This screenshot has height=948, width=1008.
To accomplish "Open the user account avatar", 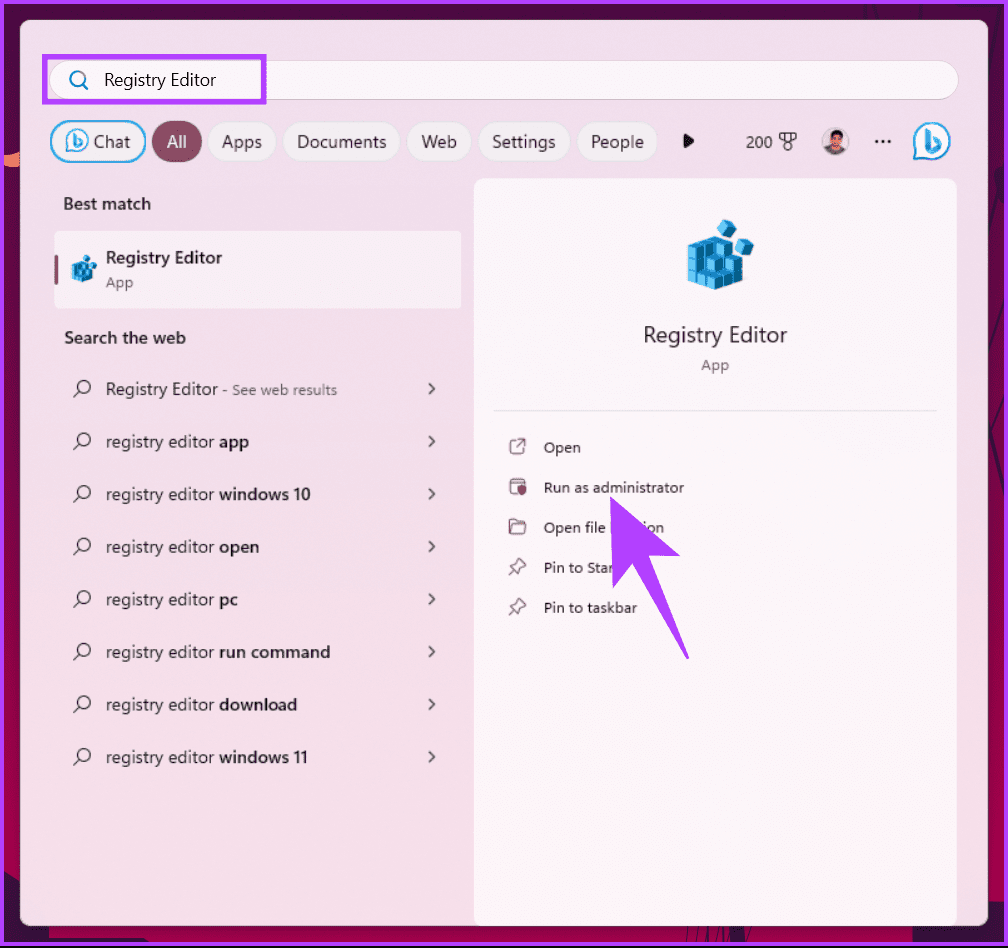I will tap(835, 141).
